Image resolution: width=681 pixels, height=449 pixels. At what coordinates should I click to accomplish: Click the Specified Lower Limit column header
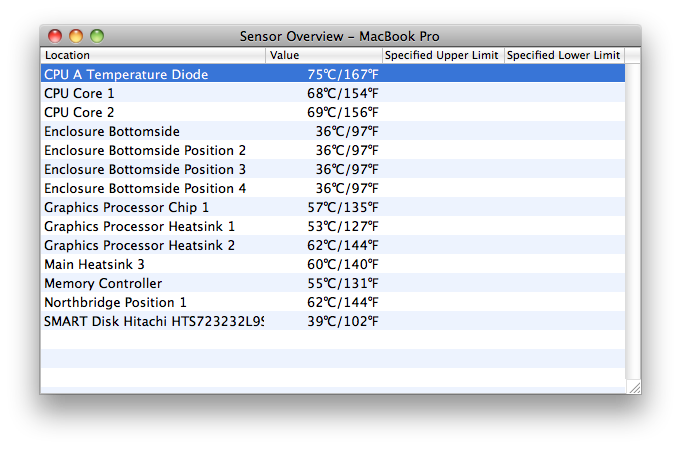[564, 55]
